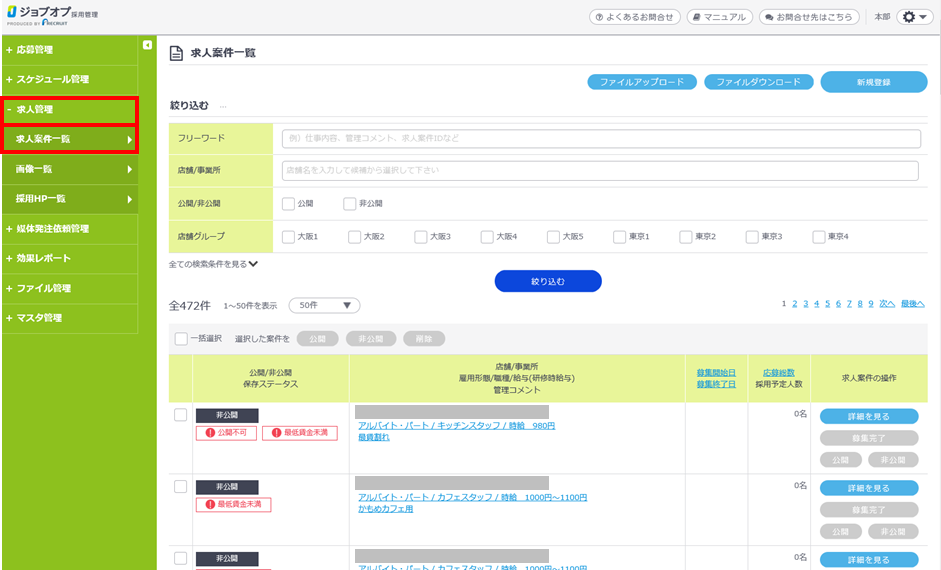Click the Job-Op logo icon
The width and height of the screenshot is (941, 570).
(x=13, y=15)
